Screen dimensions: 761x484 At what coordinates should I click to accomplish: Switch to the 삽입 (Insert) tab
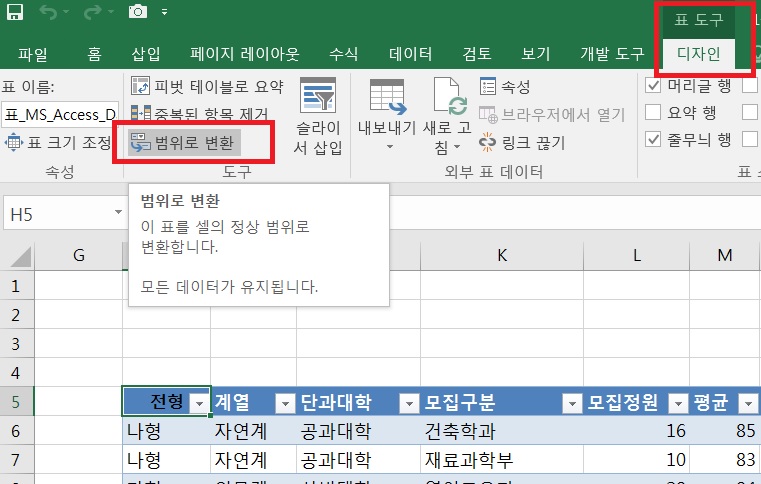(146, 53)
